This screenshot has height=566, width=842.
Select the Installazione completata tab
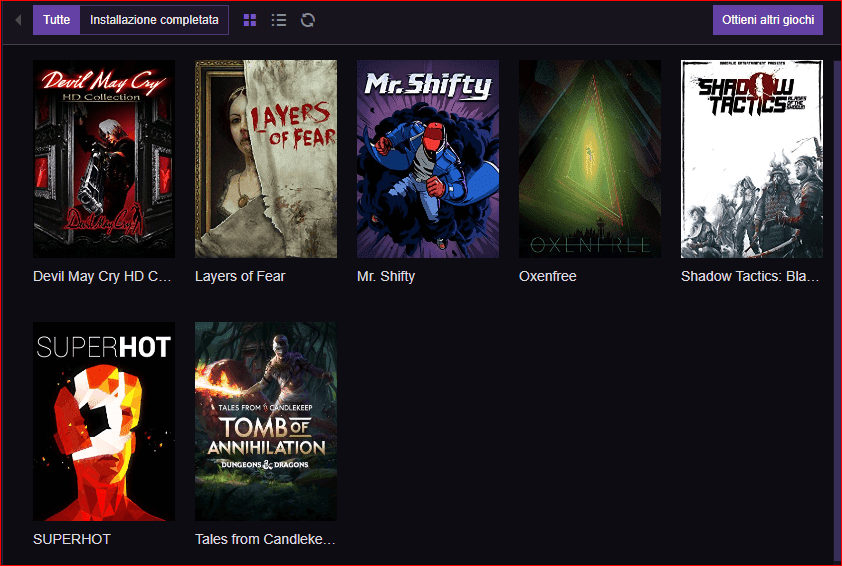(x=154, y=20)
